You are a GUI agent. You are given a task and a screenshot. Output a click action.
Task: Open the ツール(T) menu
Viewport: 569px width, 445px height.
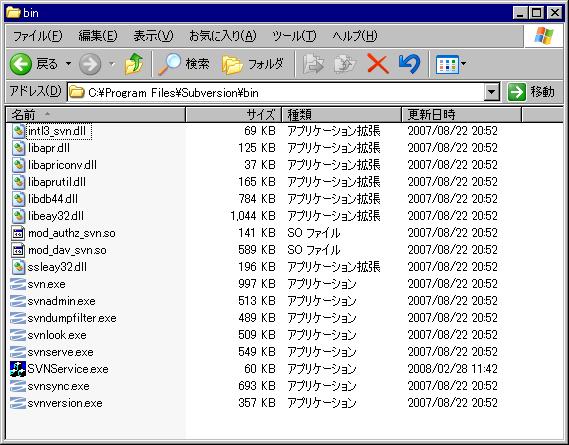tap(294, 36)
